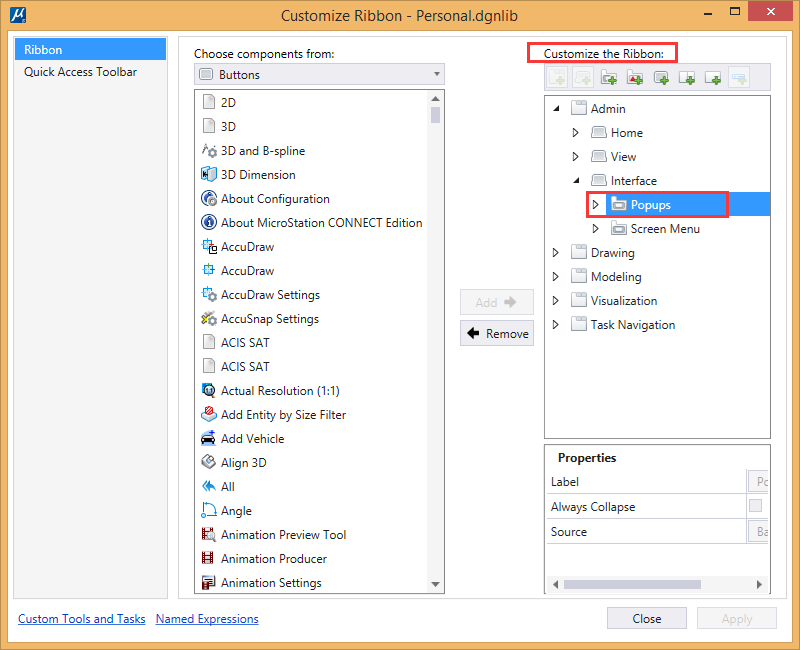Click the Add Entity by Size Filter icon

(209, 414)
